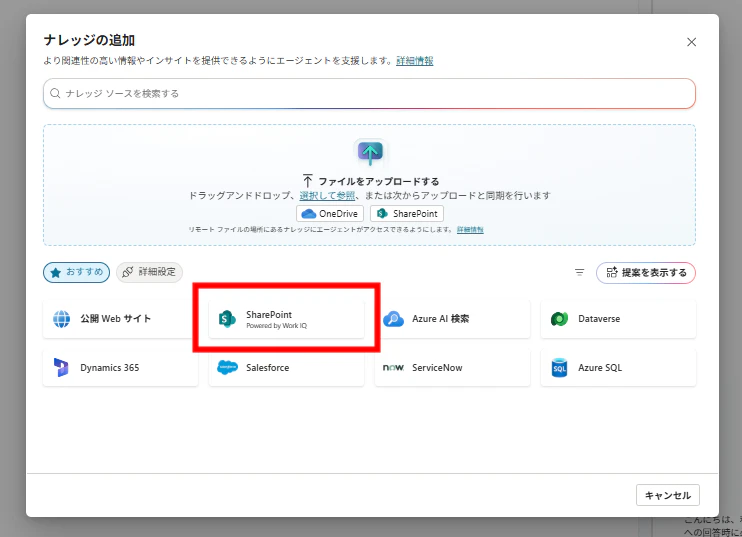
Task: Click the ファイルをアップロードする heading text
Action: (x=379, y=181)
